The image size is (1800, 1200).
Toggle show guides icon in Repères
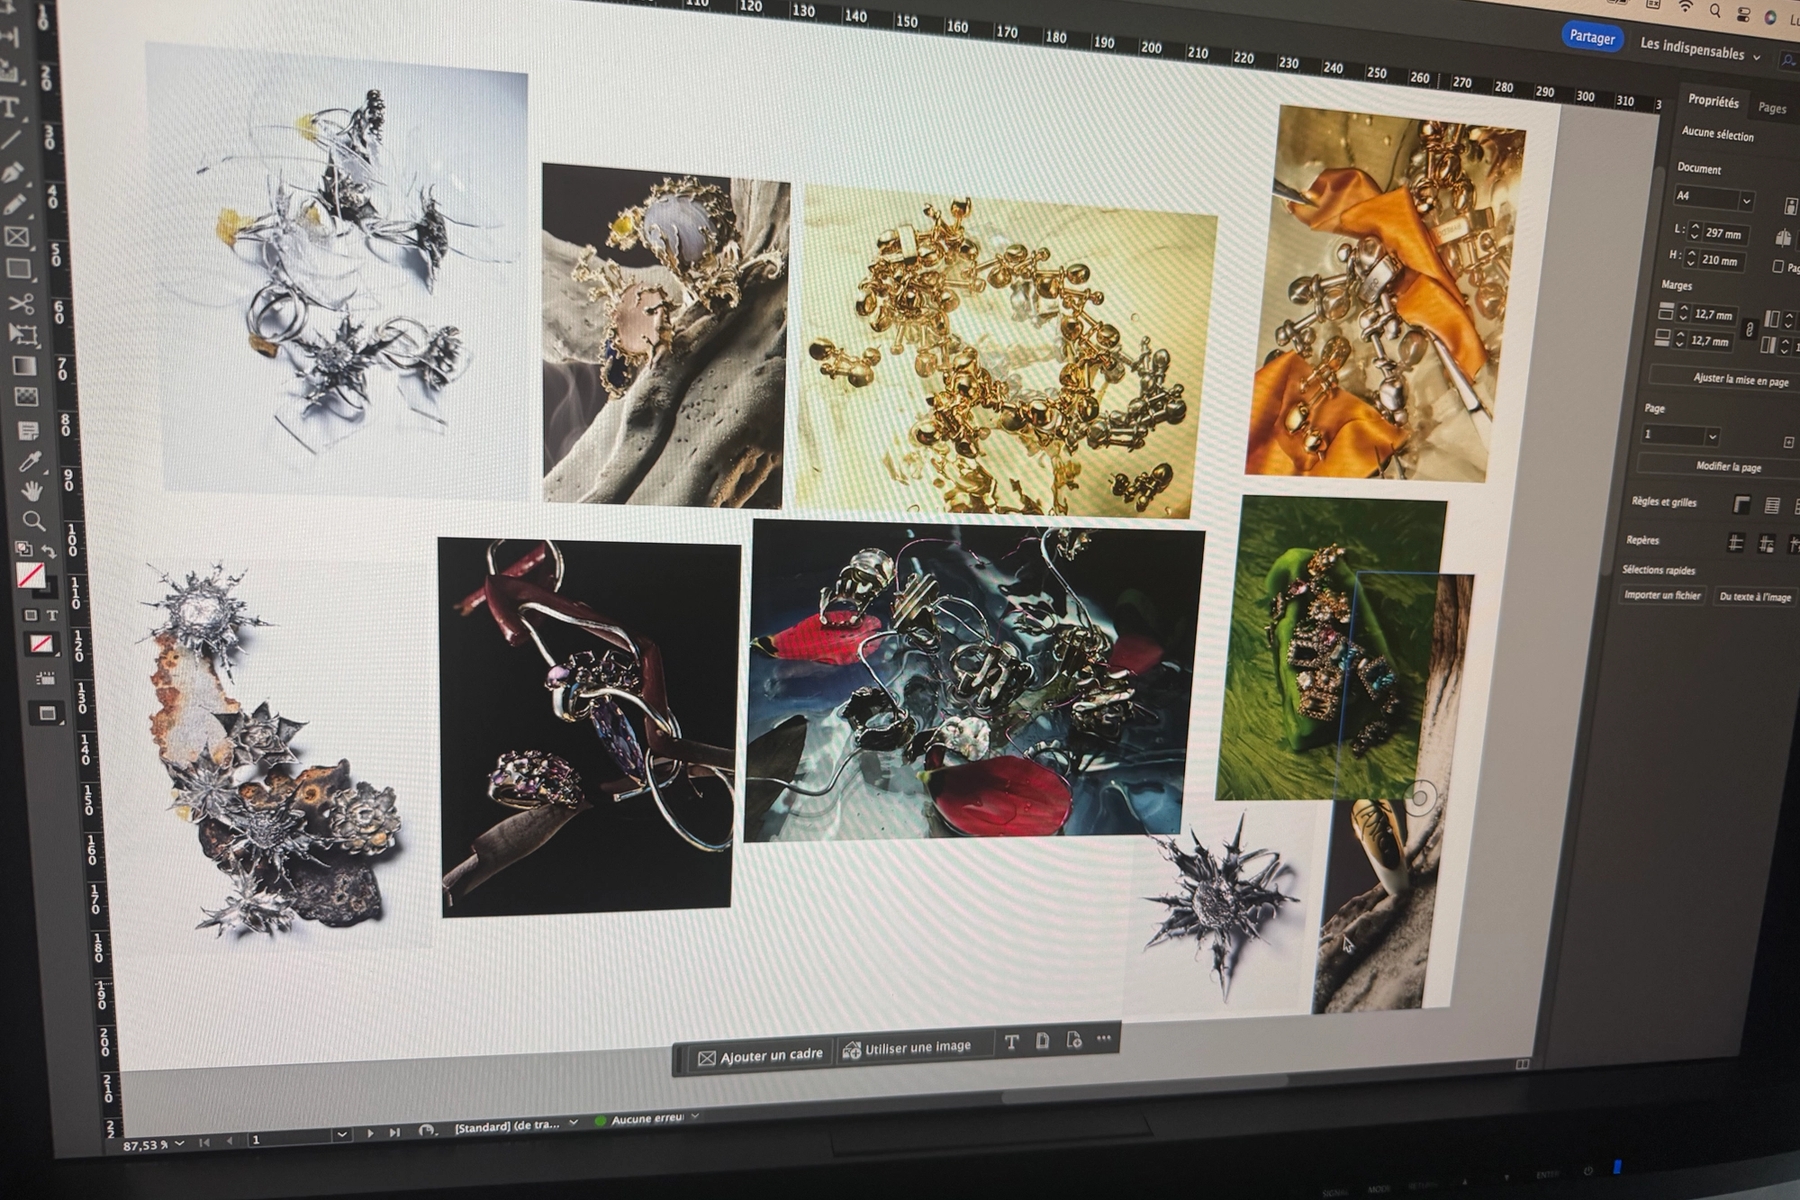pyautogui.click(x=1735, y=543)
